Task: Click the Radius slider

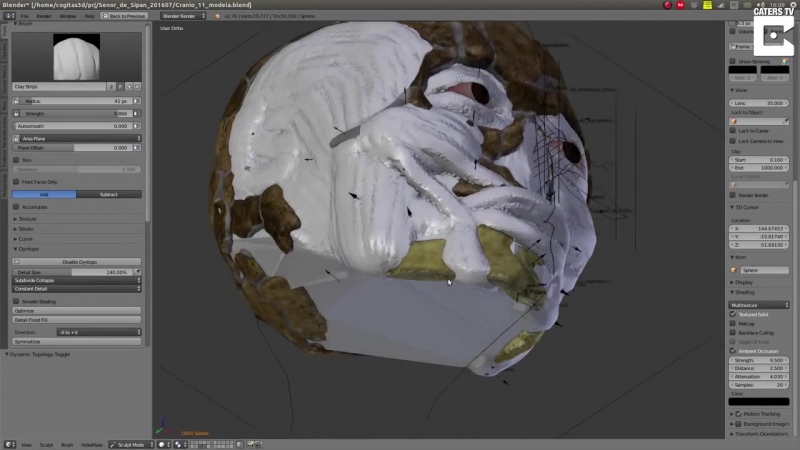Action: [x=77, y=101]
